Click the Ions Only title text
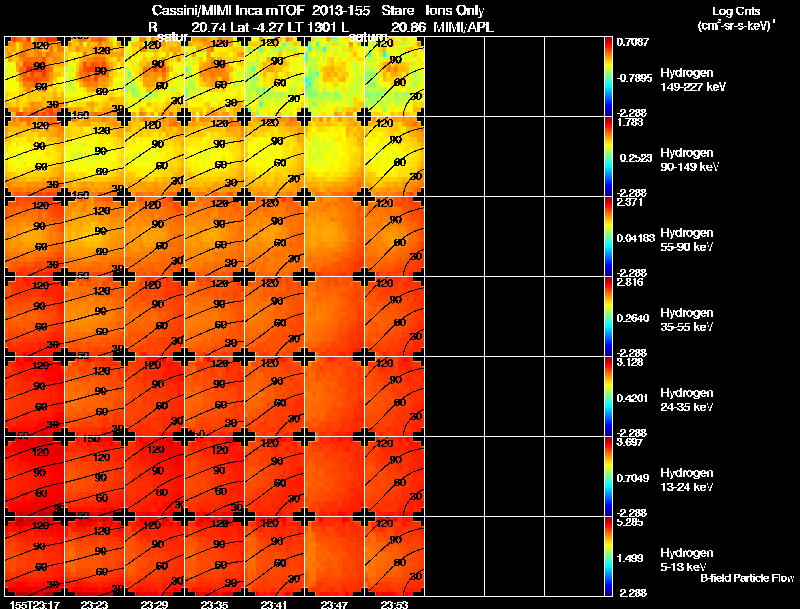 pos(455,10)
